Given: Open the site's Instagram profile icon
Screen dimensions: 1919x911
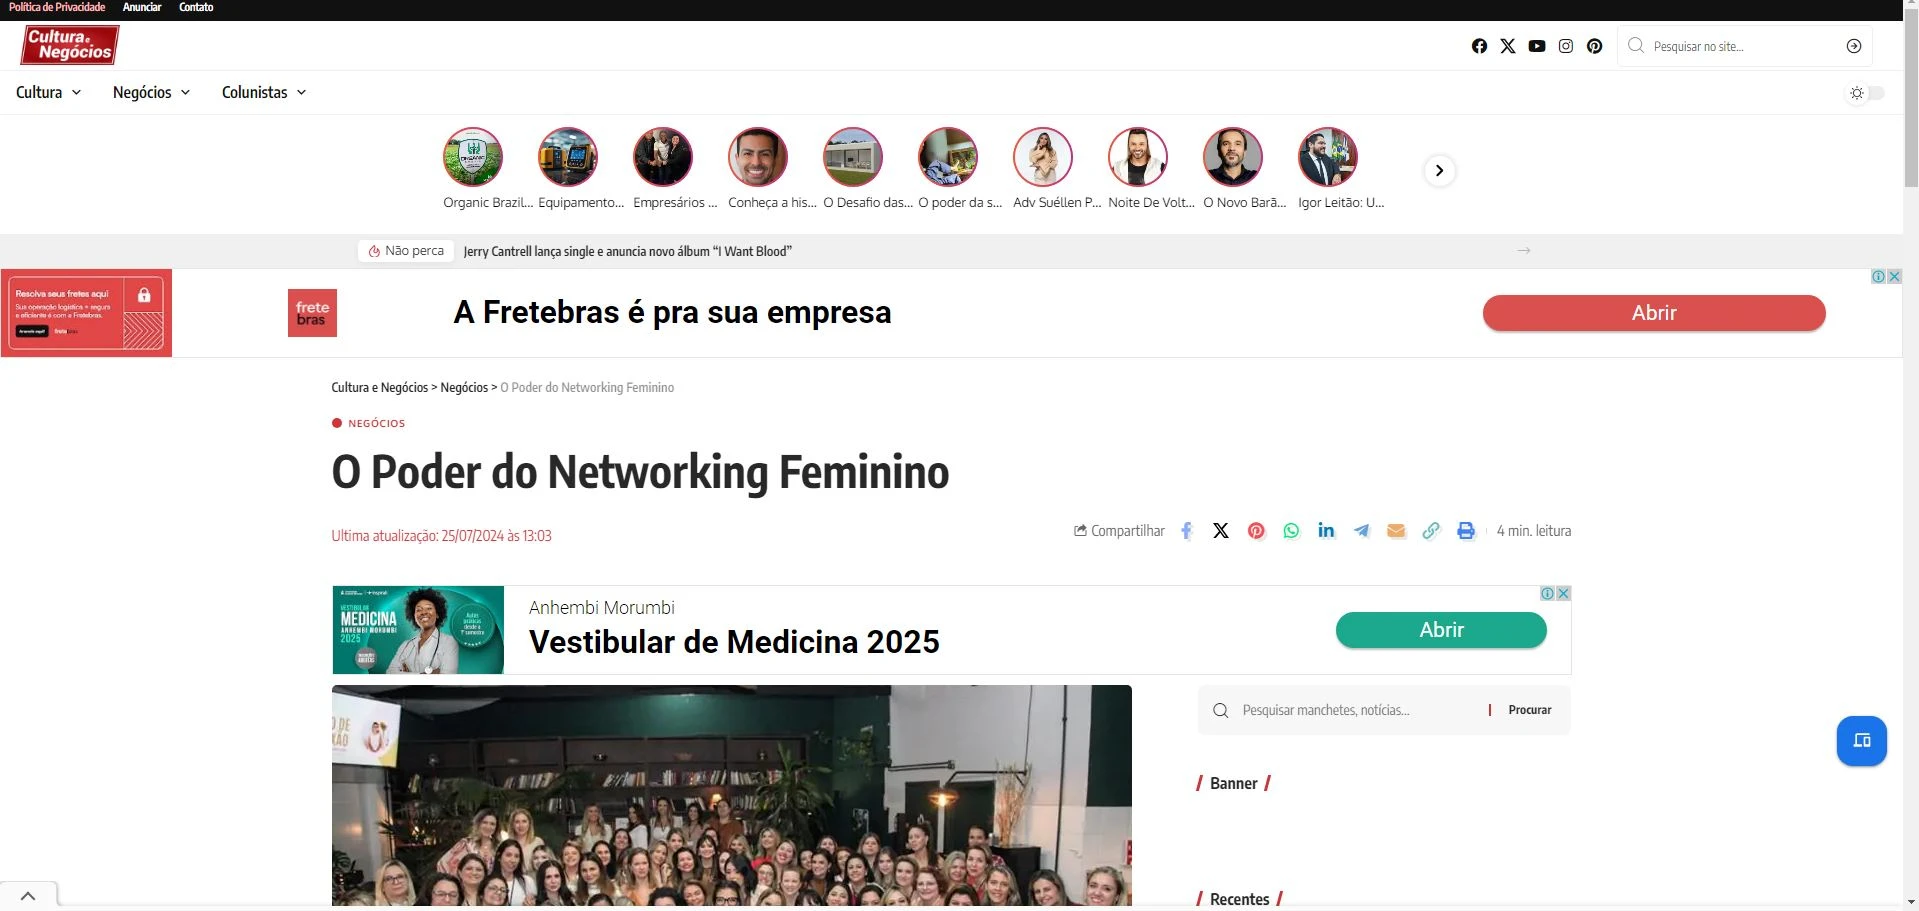Looking at the screenshot, I should pyautogui.click(x=1566, y=46).
